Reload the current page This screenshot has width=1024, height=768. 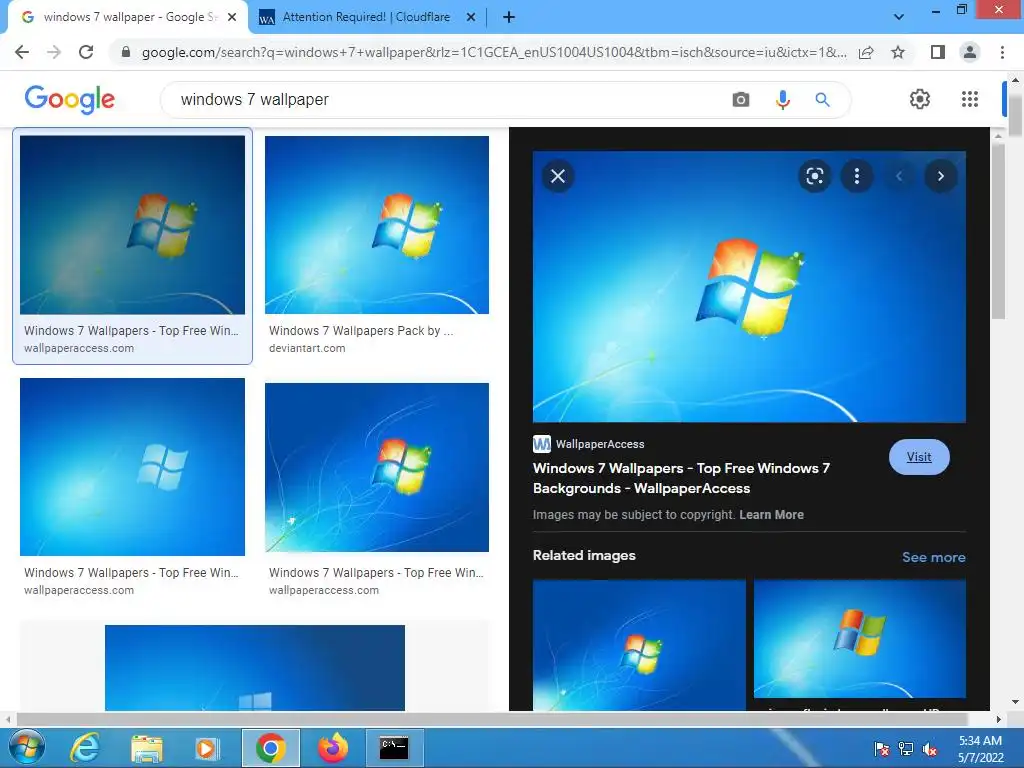(86, 52)
